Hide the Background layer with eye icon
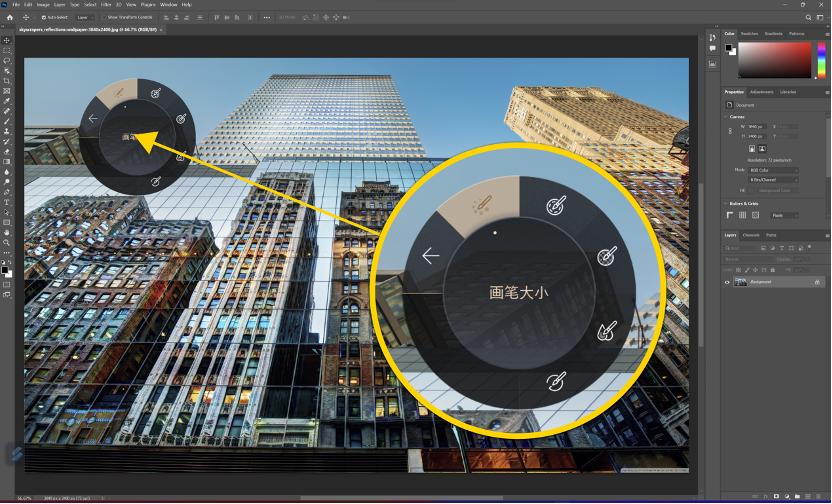Viewport: 832px width, 504px height. 727,283
